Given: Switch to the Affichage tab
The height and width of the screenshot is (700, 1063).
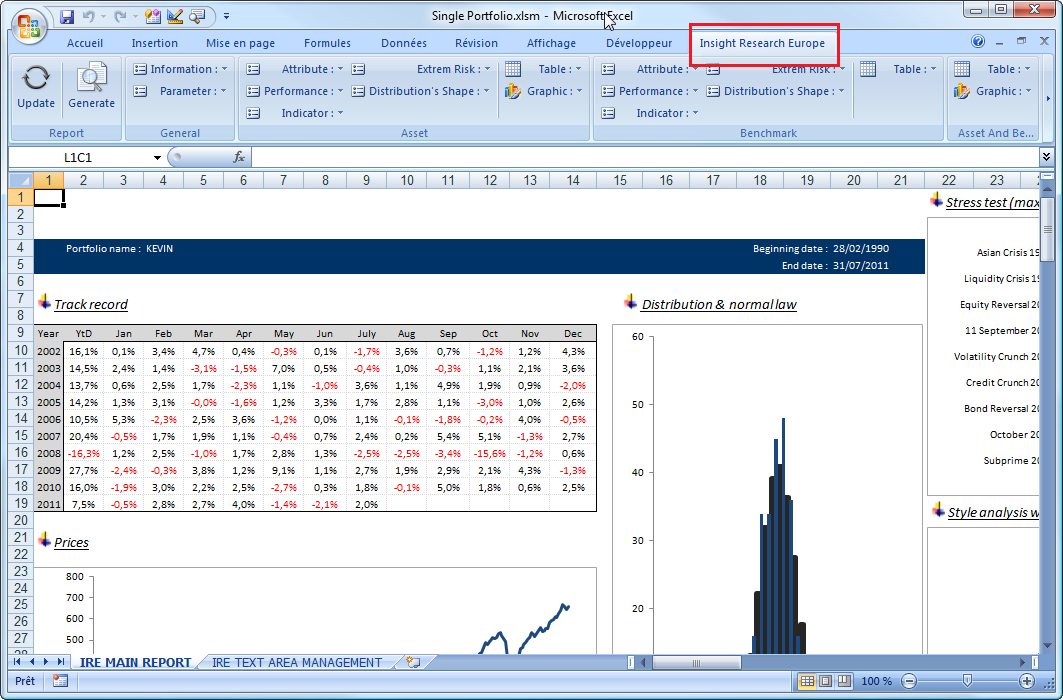Looking at the screenshot, I should coord(551,43).
